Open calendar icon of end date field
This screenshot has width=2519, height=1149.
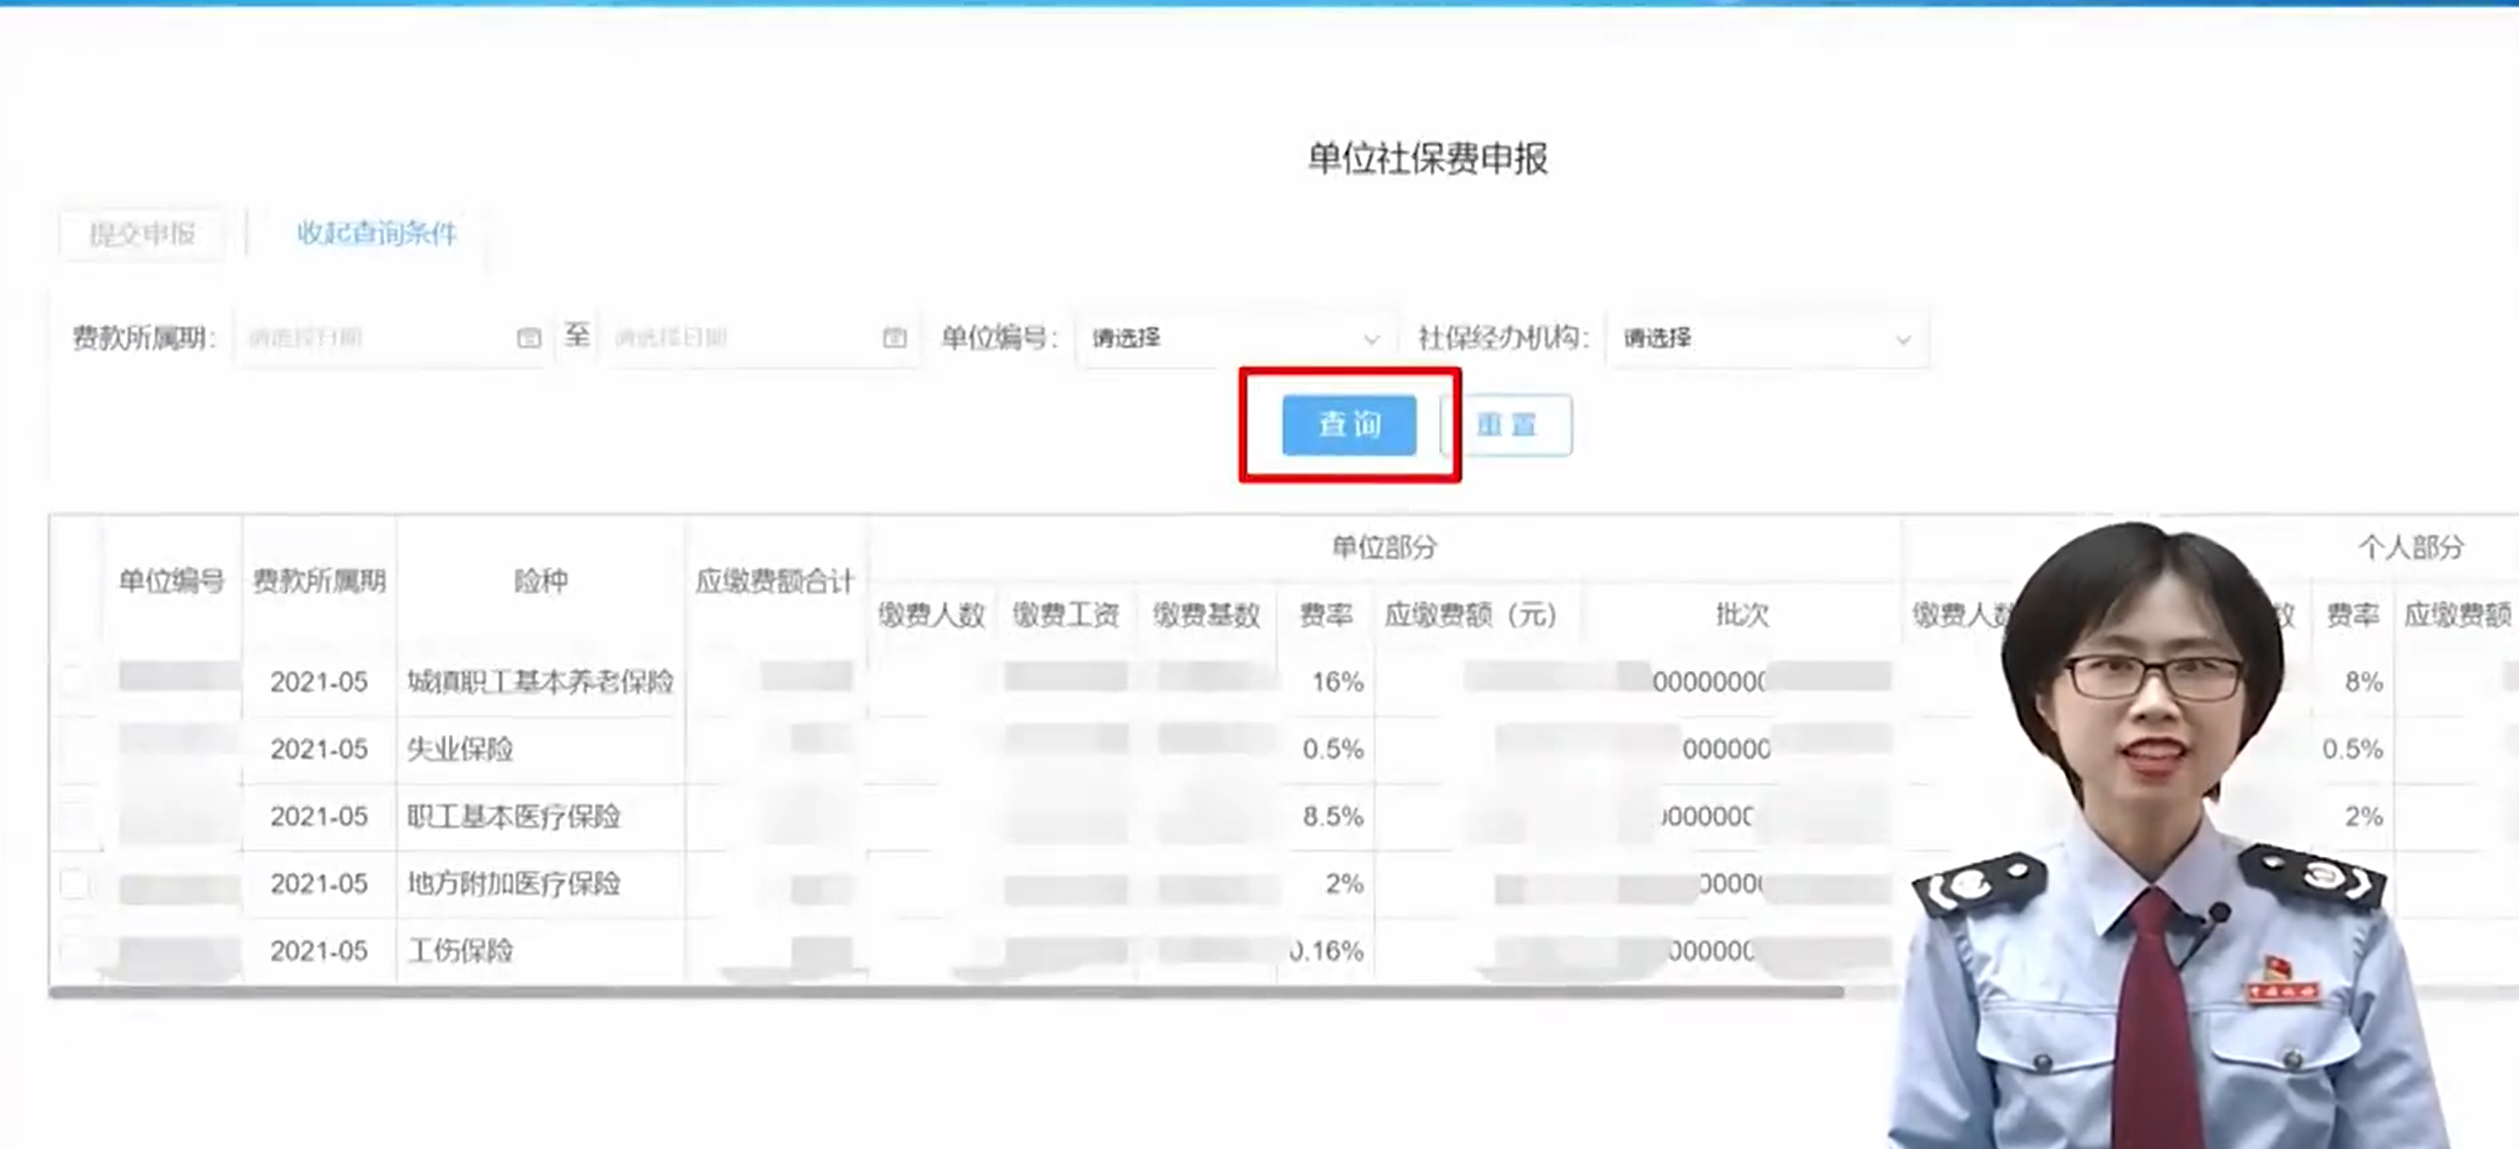(x=895, y=338)
